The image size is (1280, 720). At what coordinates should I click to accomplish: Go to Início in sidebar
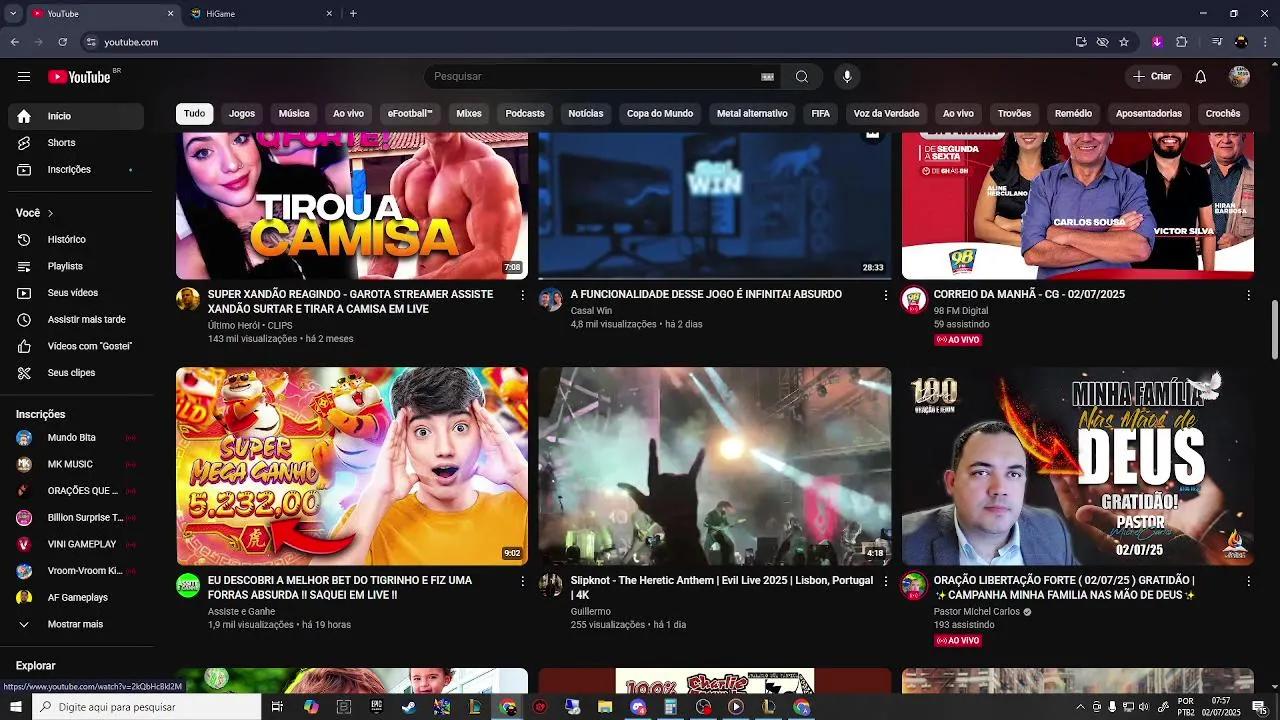[76, 116]
